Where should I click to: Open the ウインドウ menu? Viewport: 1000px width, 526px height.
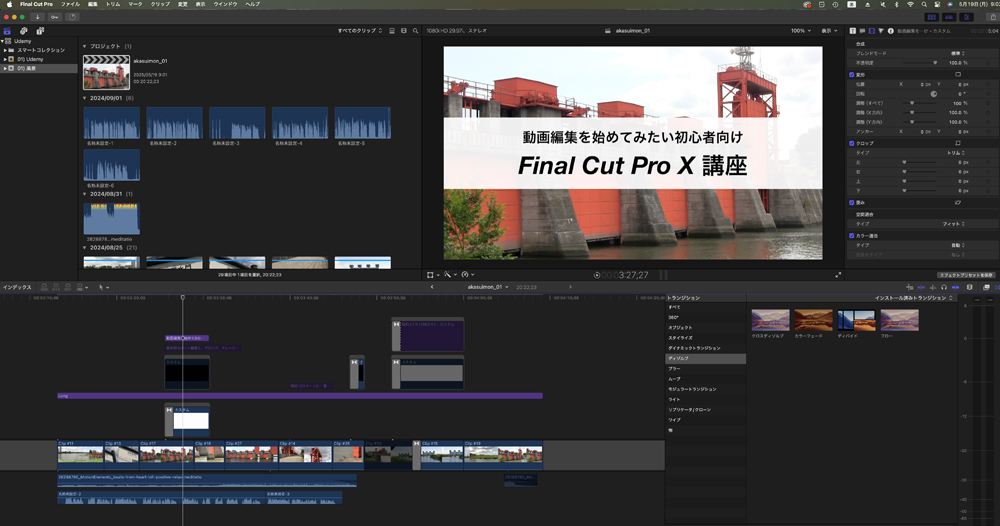click(225, 4)
